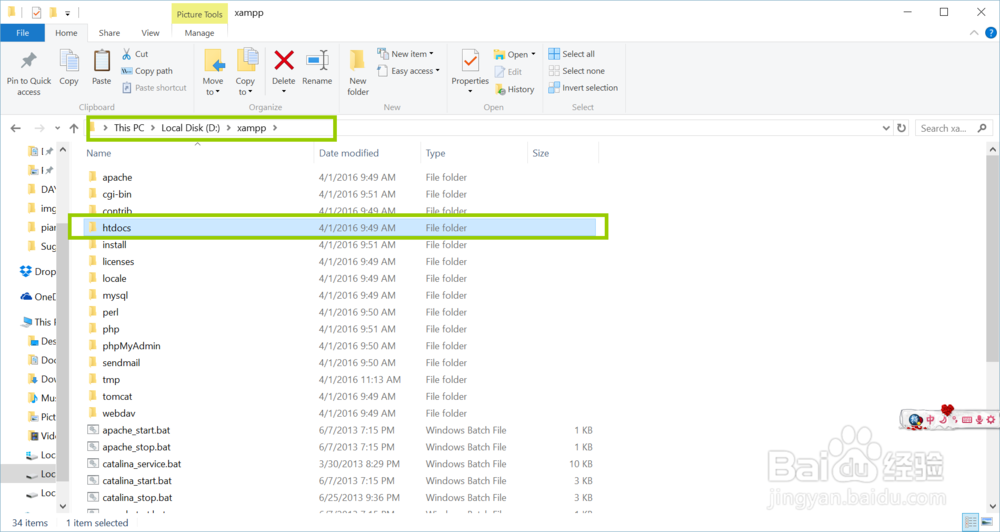Click Select all
Screen dimensions: 1000x532
[571, 54]
